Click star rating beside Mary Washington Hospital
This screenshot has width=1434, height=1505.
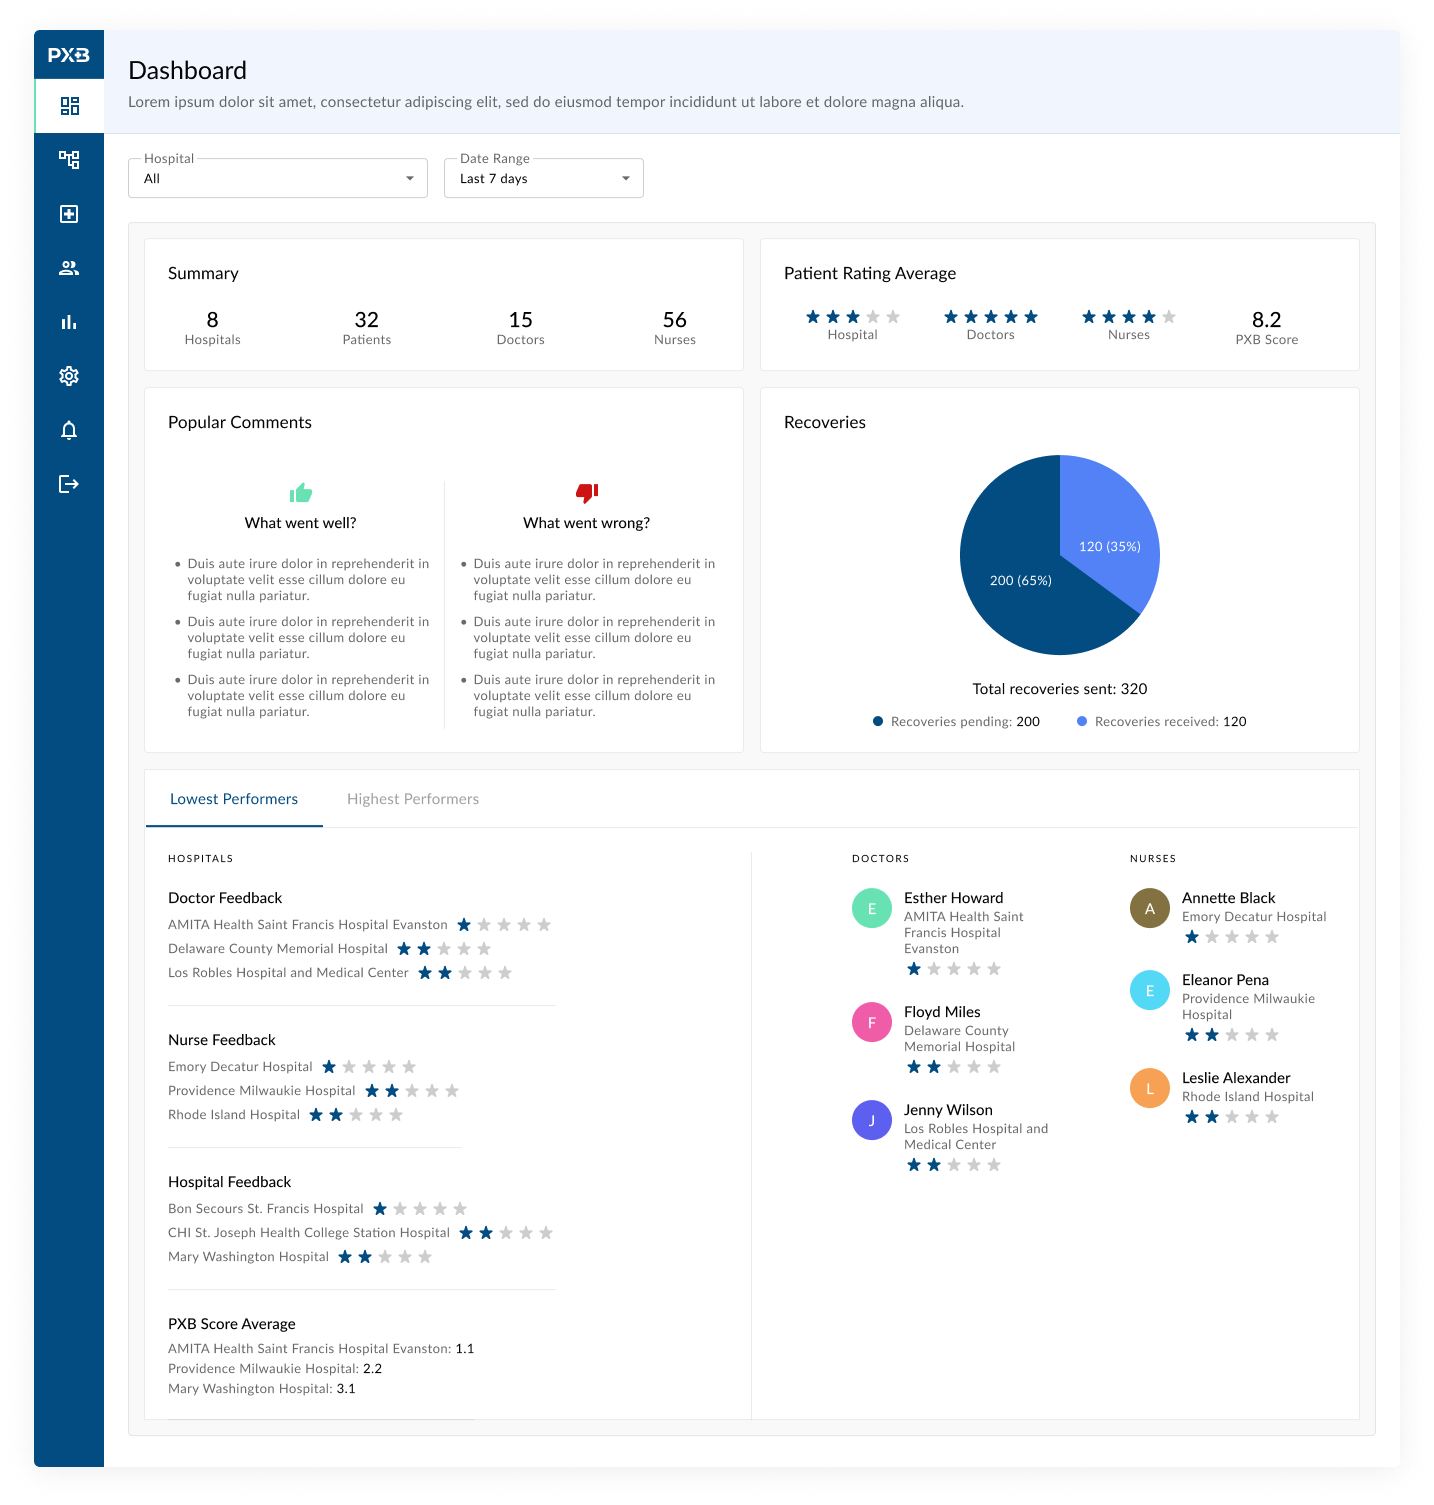click(x=385, y=1257)
